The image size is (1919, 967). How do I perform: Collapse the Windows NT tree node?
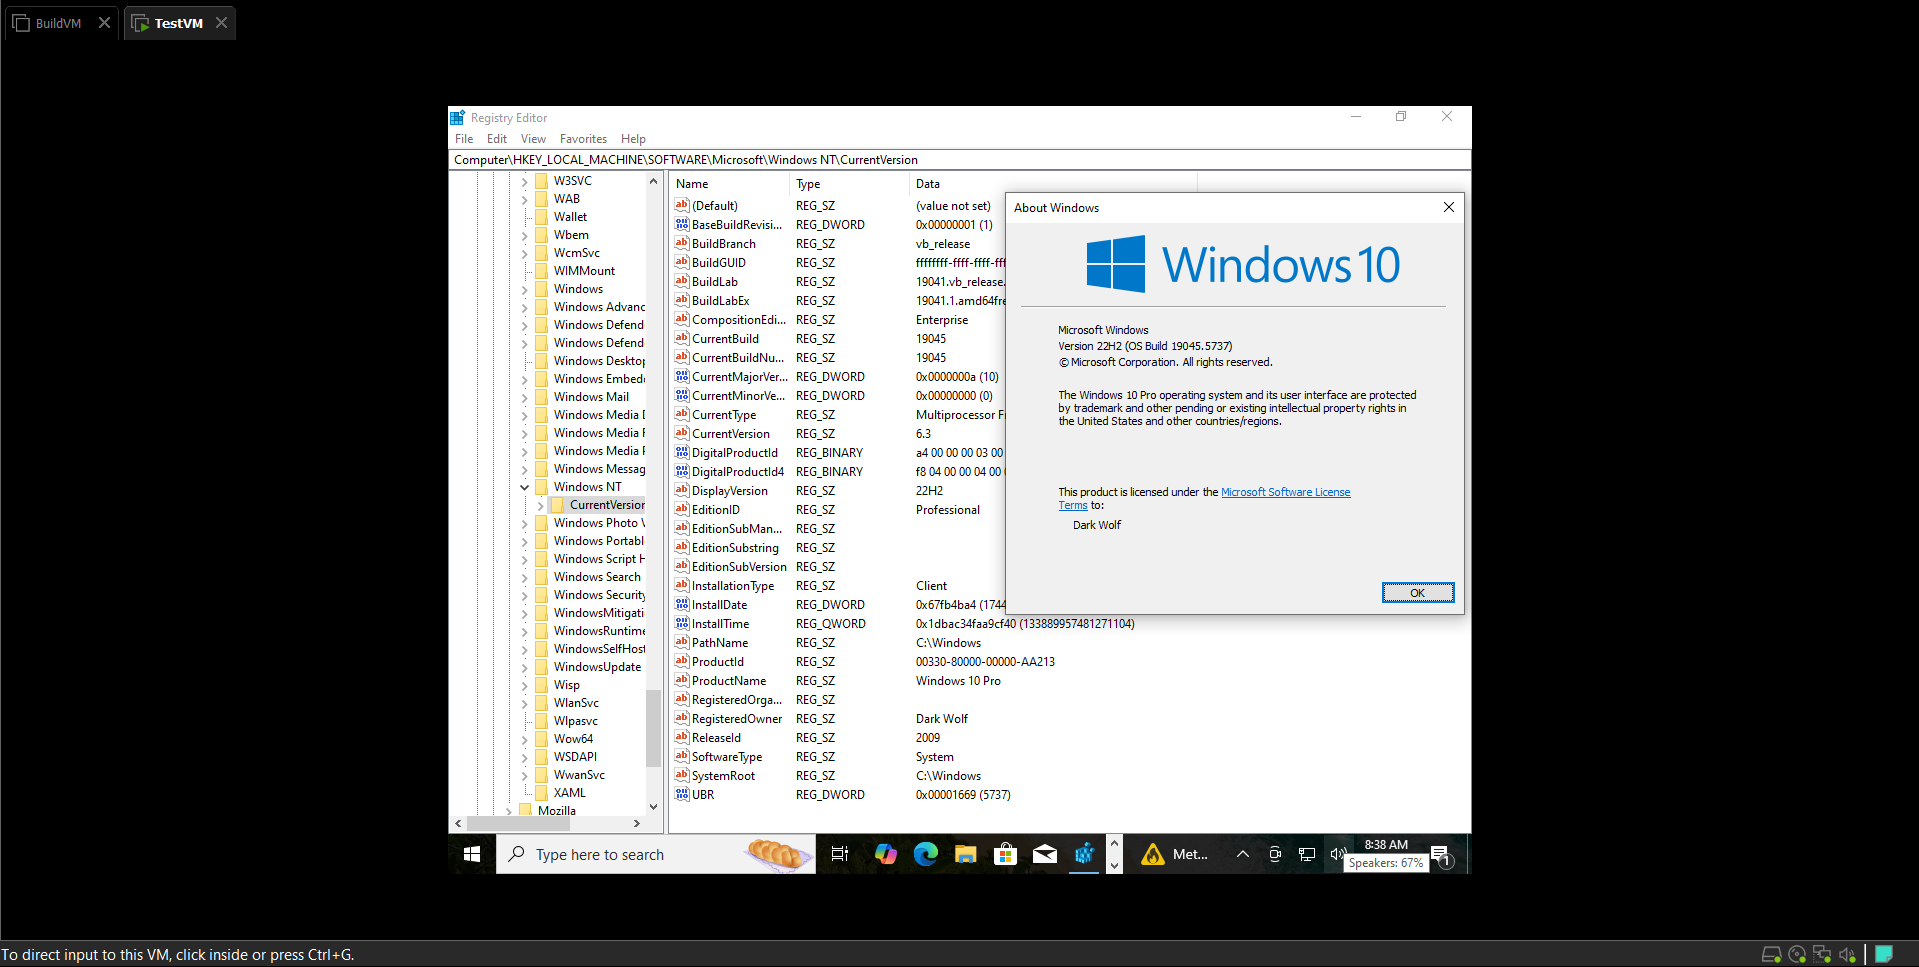tap(524, 487)
